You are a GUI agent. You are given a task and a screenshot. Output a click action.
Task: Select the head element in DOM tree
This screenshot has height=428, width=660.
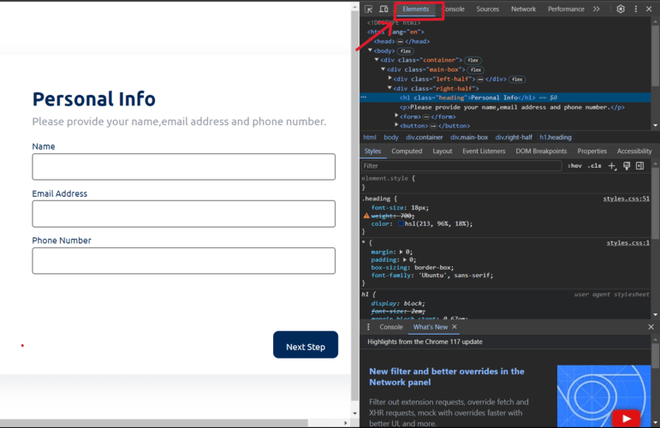coord(402,41)
